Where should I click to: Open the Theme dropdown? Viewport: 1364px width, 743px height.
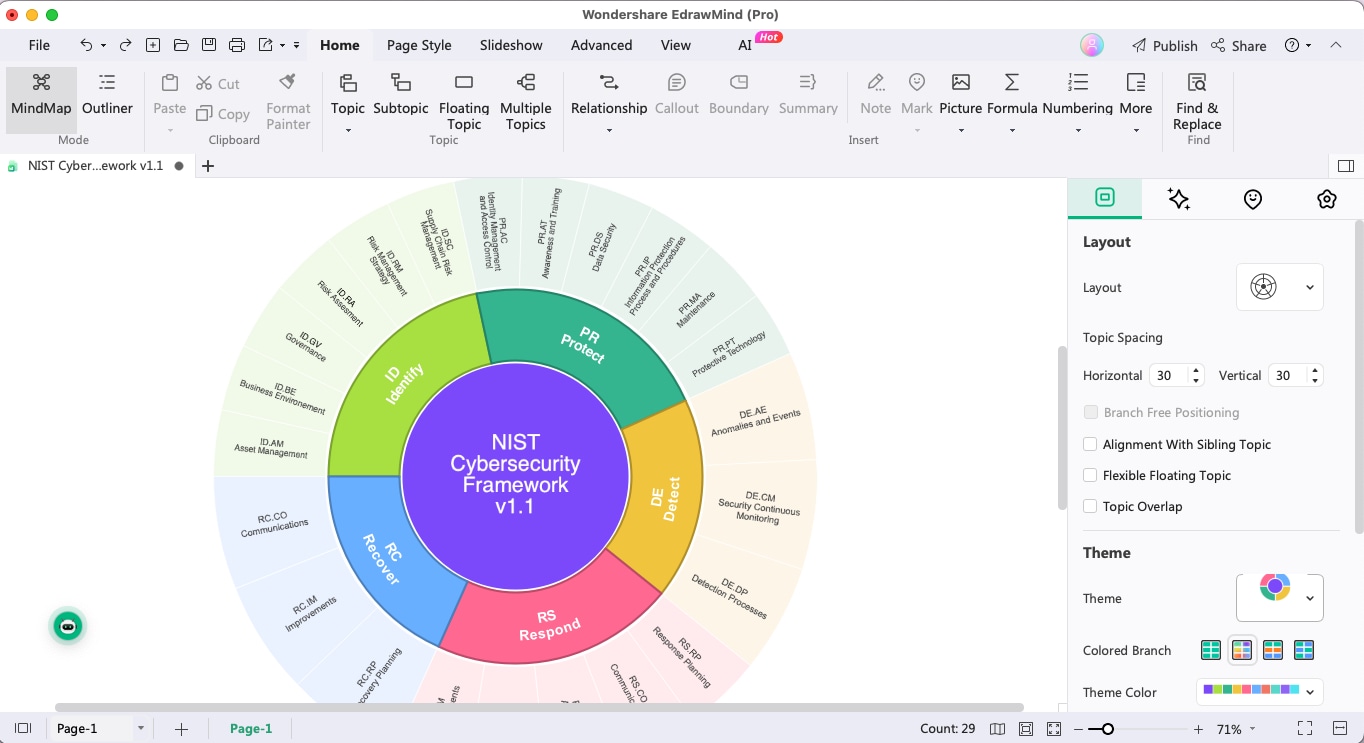(x=1280, y=597)
